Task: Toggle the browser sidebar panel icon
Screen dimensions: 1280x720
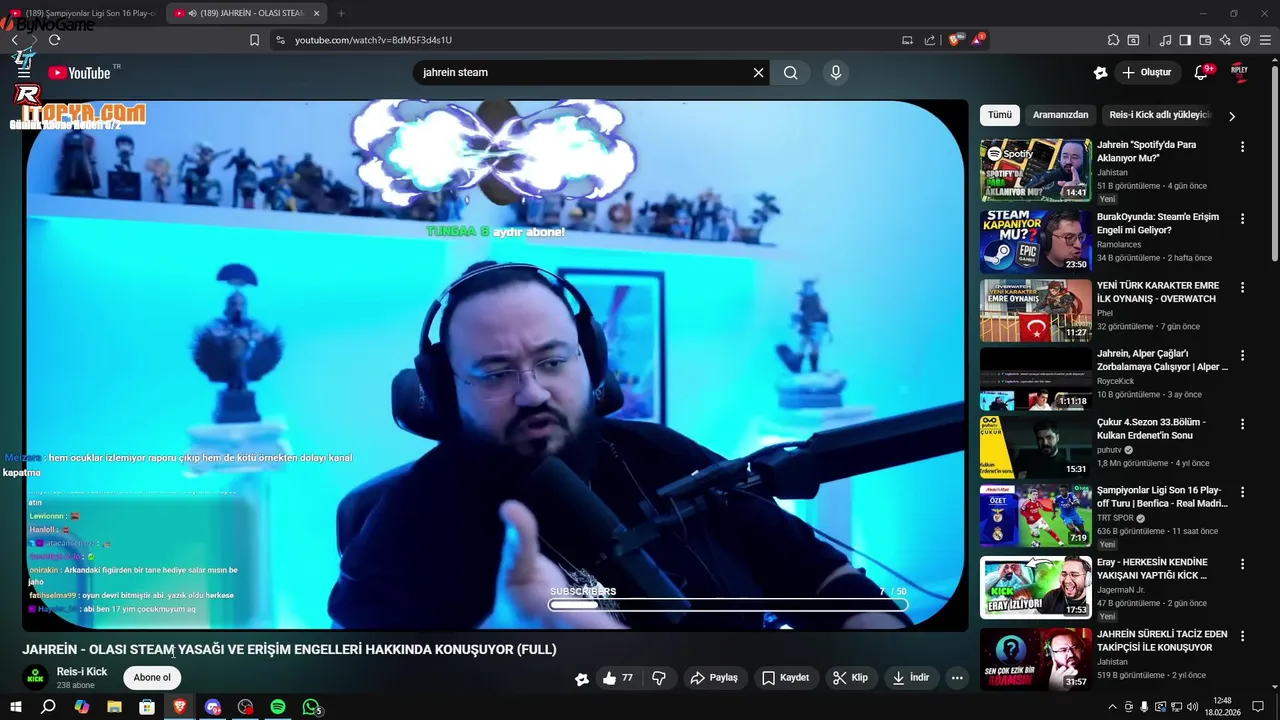Action: point(1185,40)
